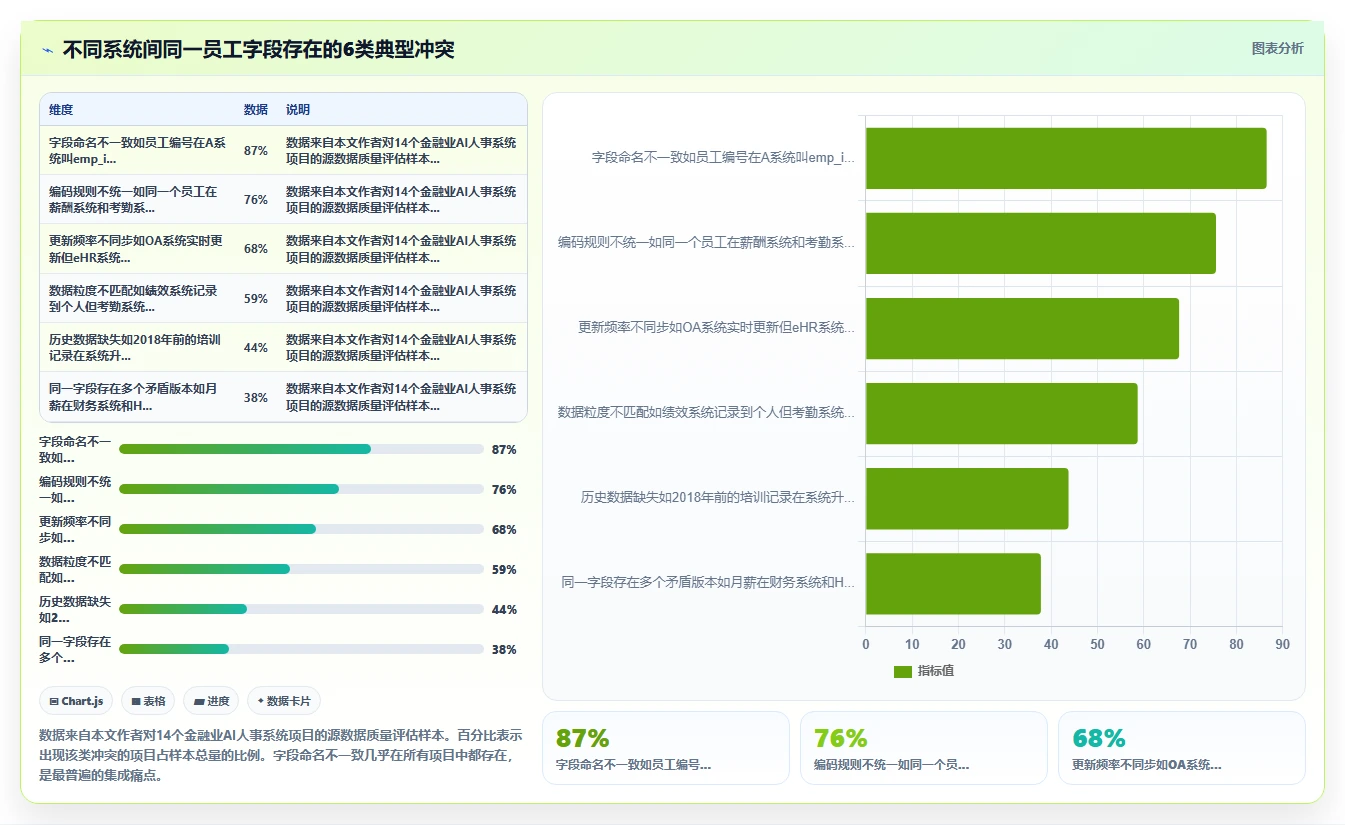Click the progress label 历史数据缺失如2...

75,609
